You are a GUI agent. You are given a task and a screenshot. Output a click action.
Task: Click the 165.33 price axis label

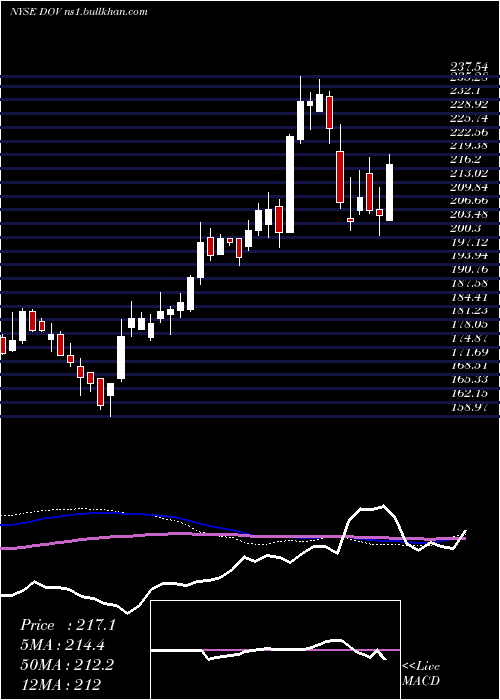[x=468, y=379]
